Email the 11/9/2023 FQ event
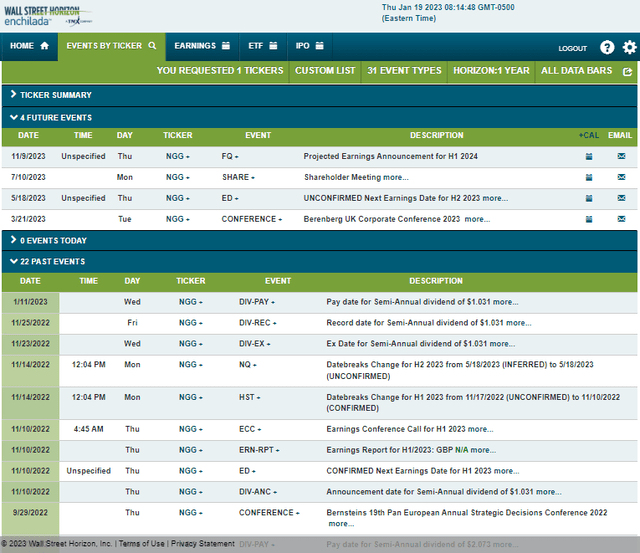Screen dimensions: 640x553 pos(621,156)
